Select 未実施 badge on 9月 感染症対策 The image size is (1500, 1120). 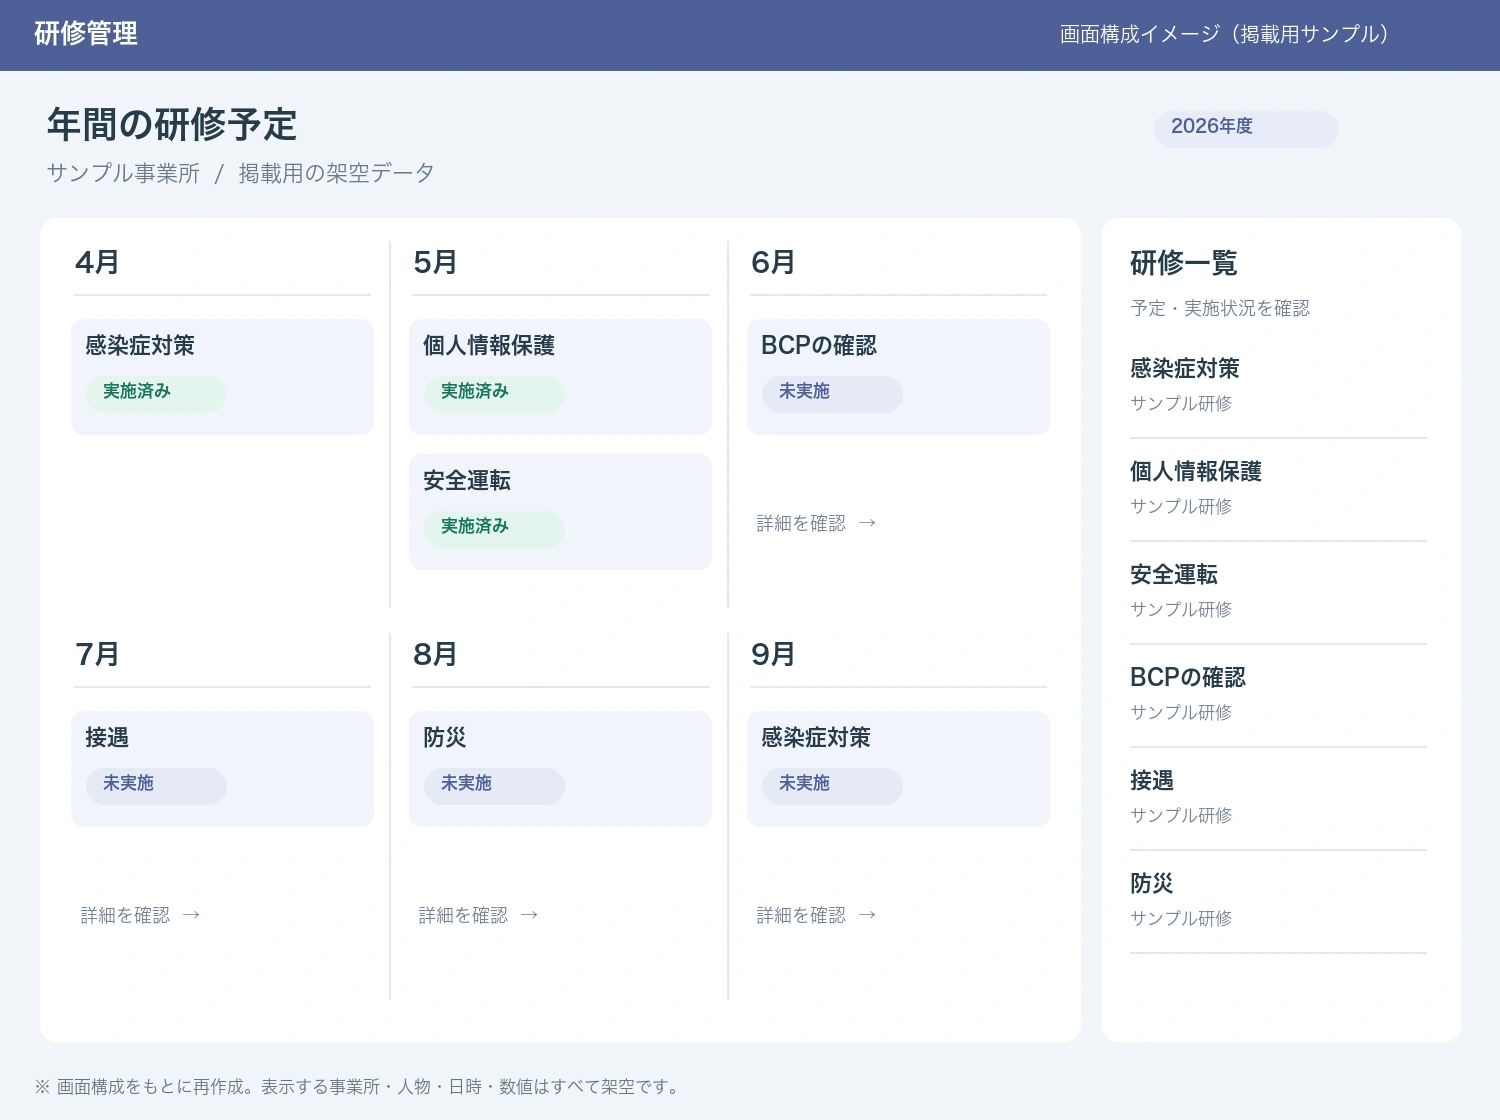tap(832, 785)
